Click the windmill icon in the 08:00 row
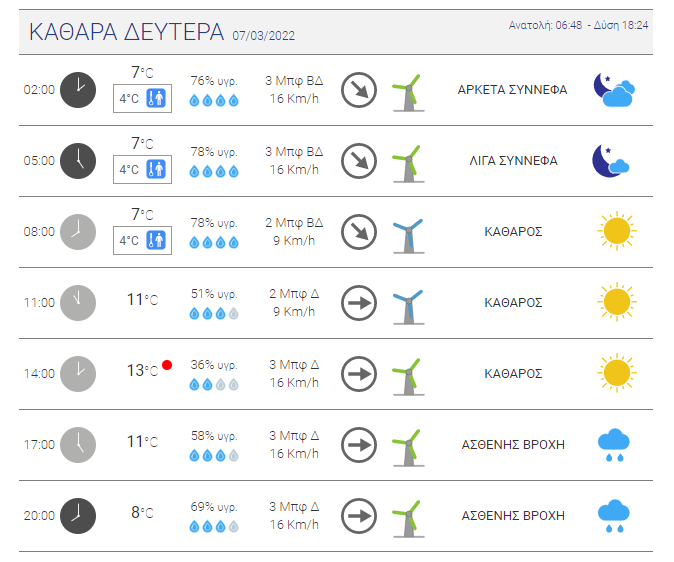674x562 pixels. [406, 232]
